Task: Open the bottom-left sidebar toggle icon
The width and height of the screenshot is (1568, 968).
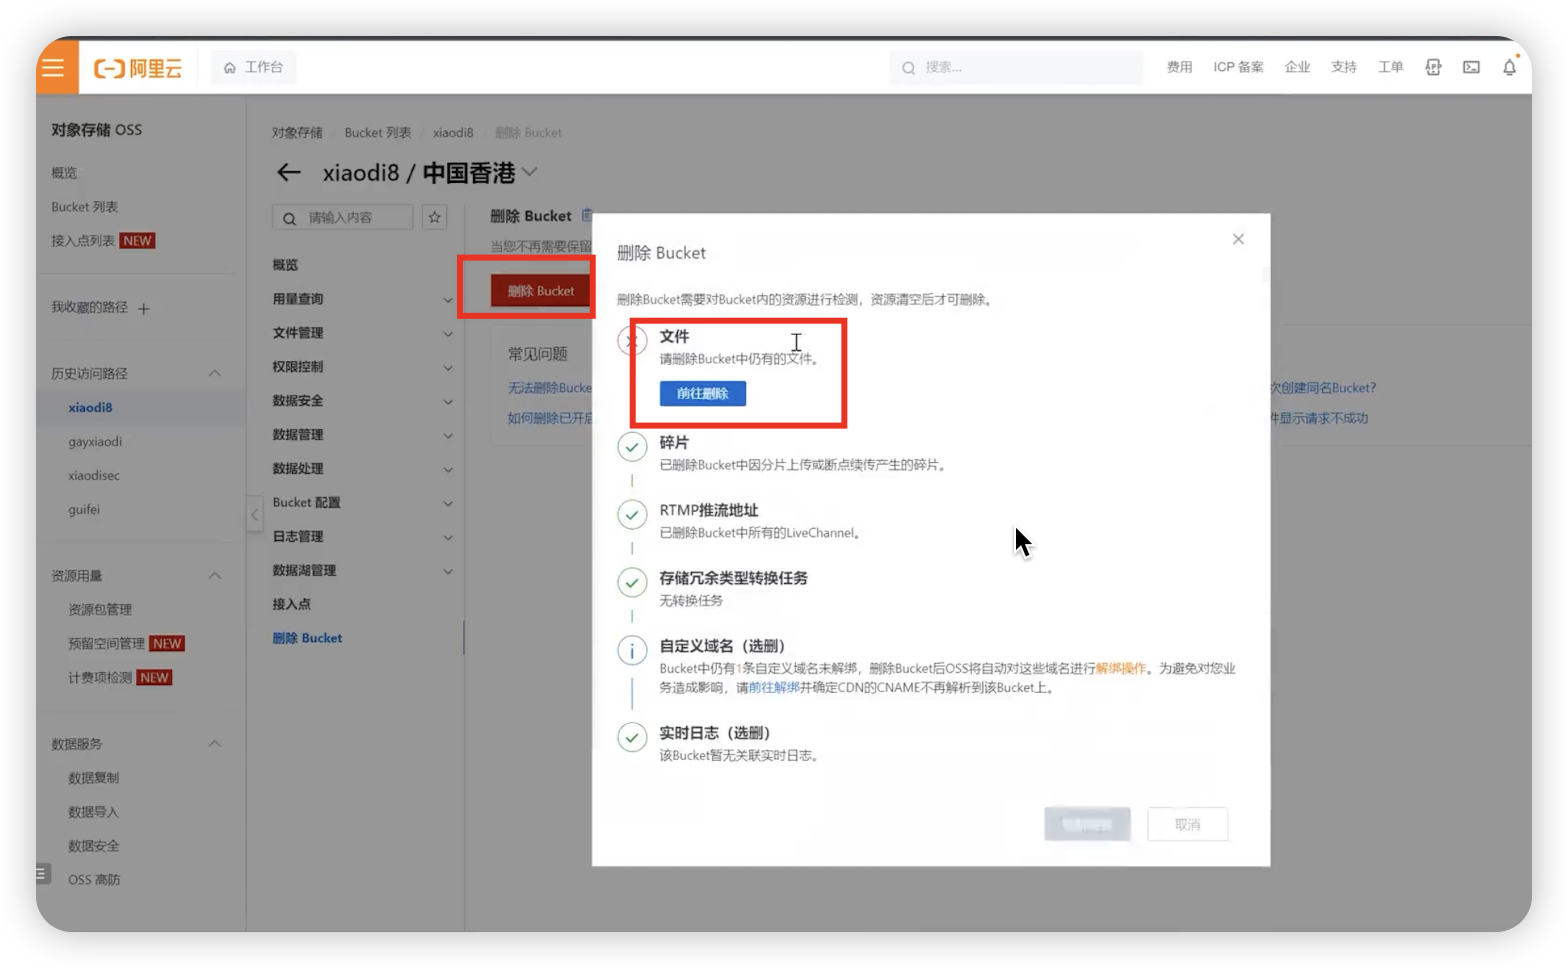Action: tap(42, 874)
